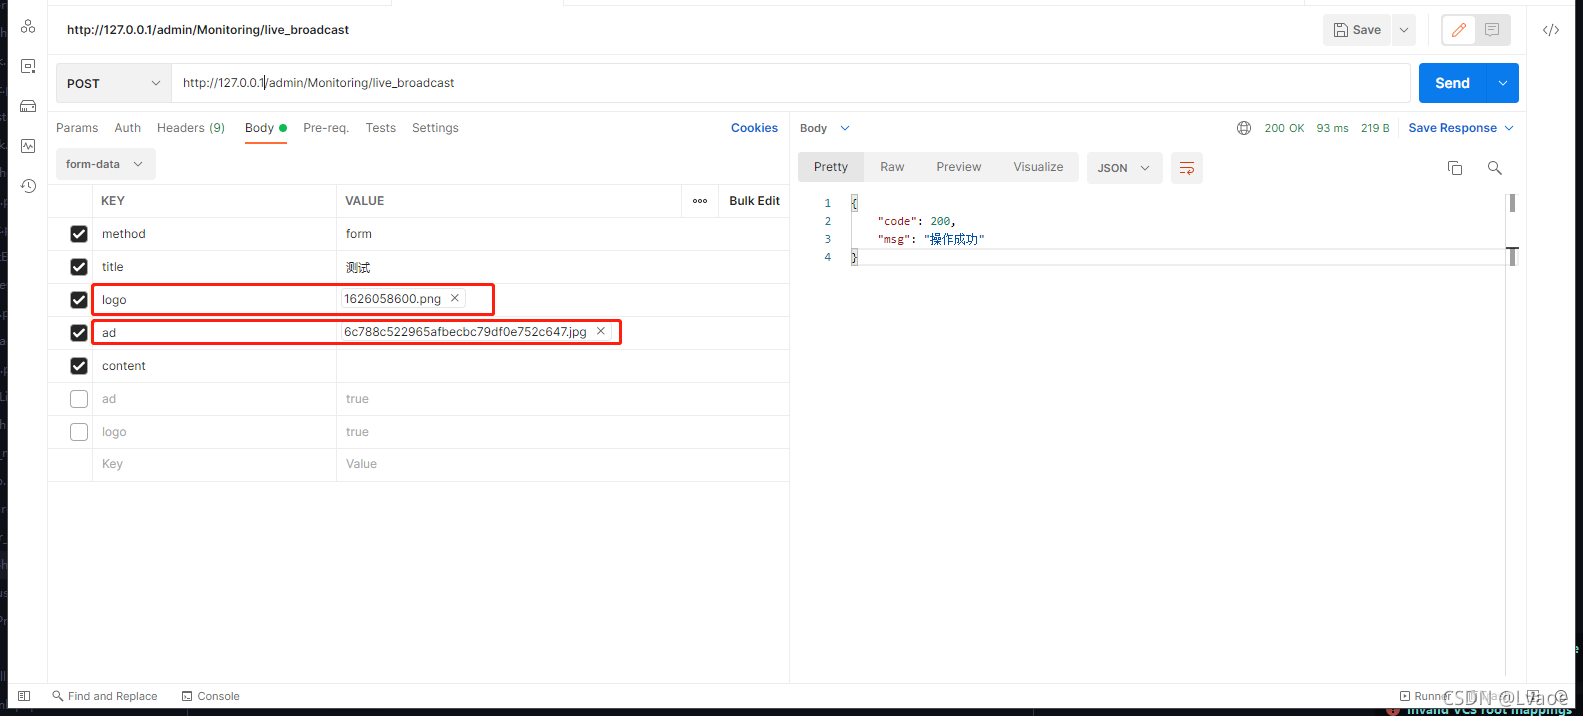Switch to the Preview response view
The image size is (1583, 716).
(x=959, y=167)
